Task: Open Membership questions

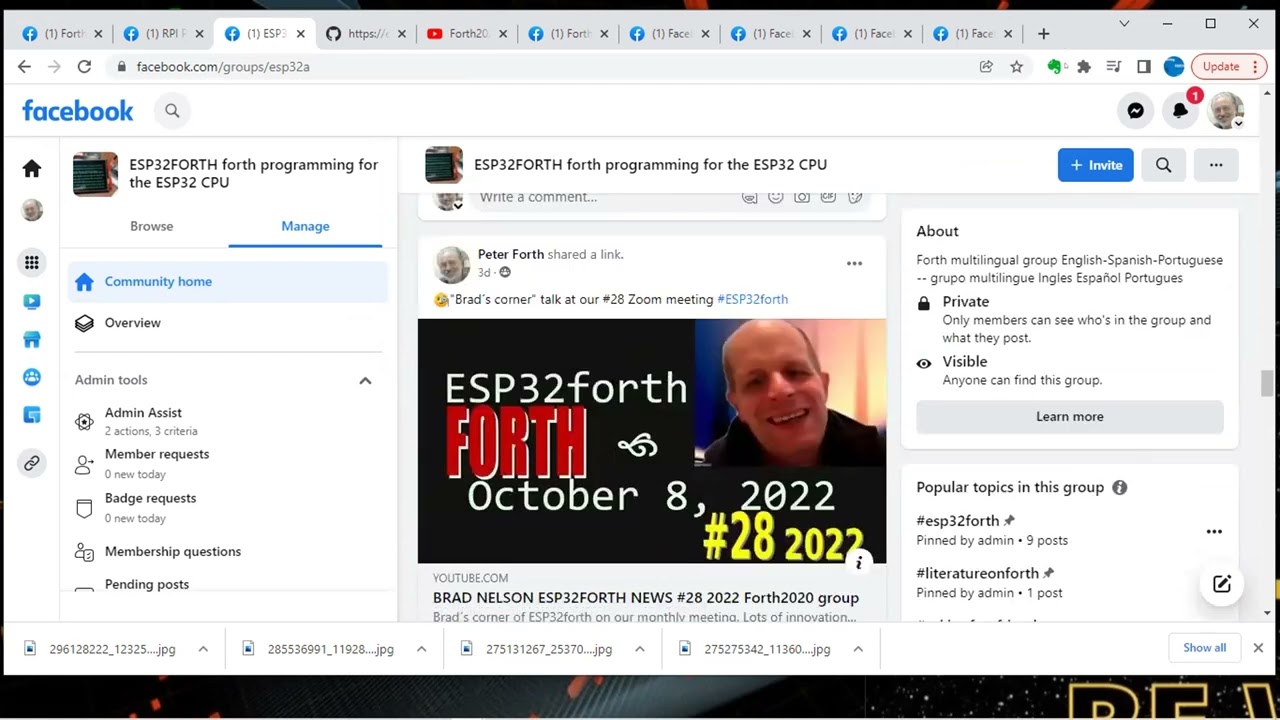Action: [x=228, y=551]
